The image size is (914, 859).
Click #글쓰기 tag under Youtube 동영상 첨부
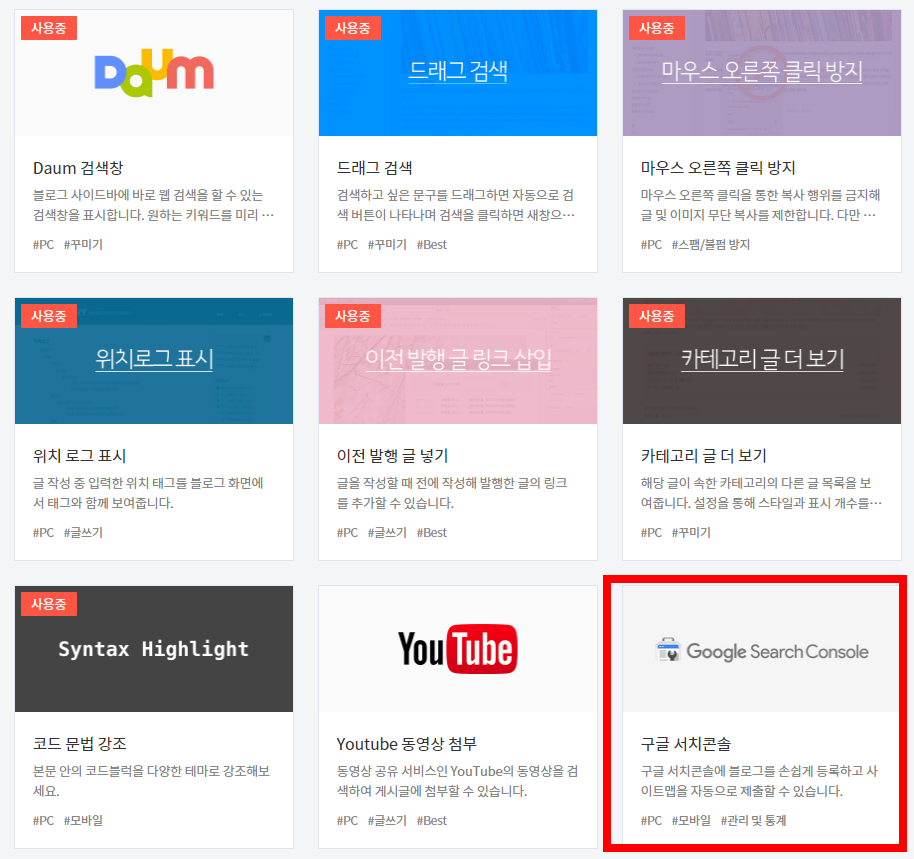[x=387, y=821]
